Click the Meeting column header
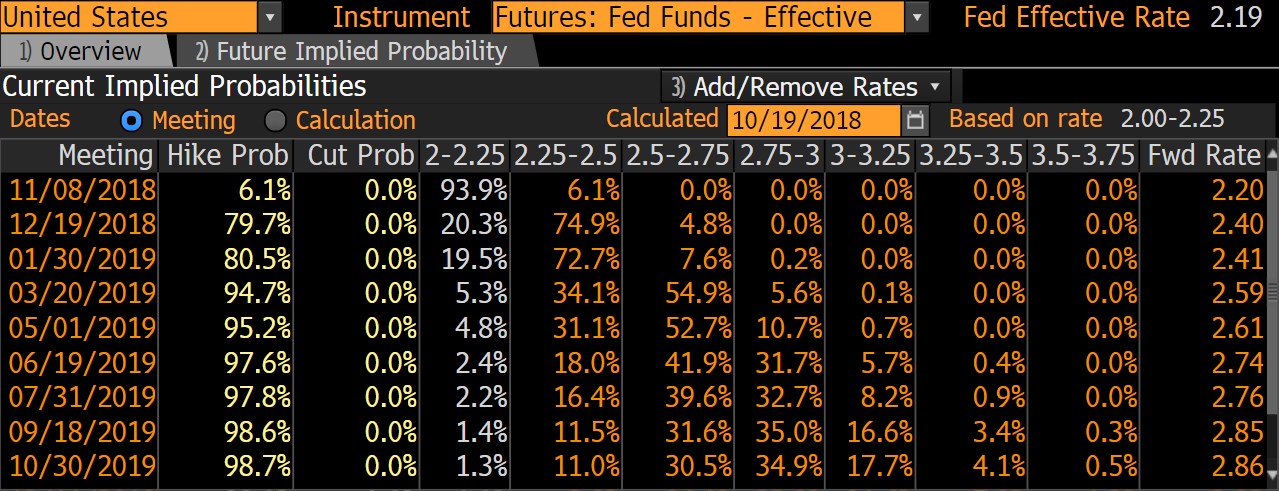The image size is (1279, 491). (105, 155)
